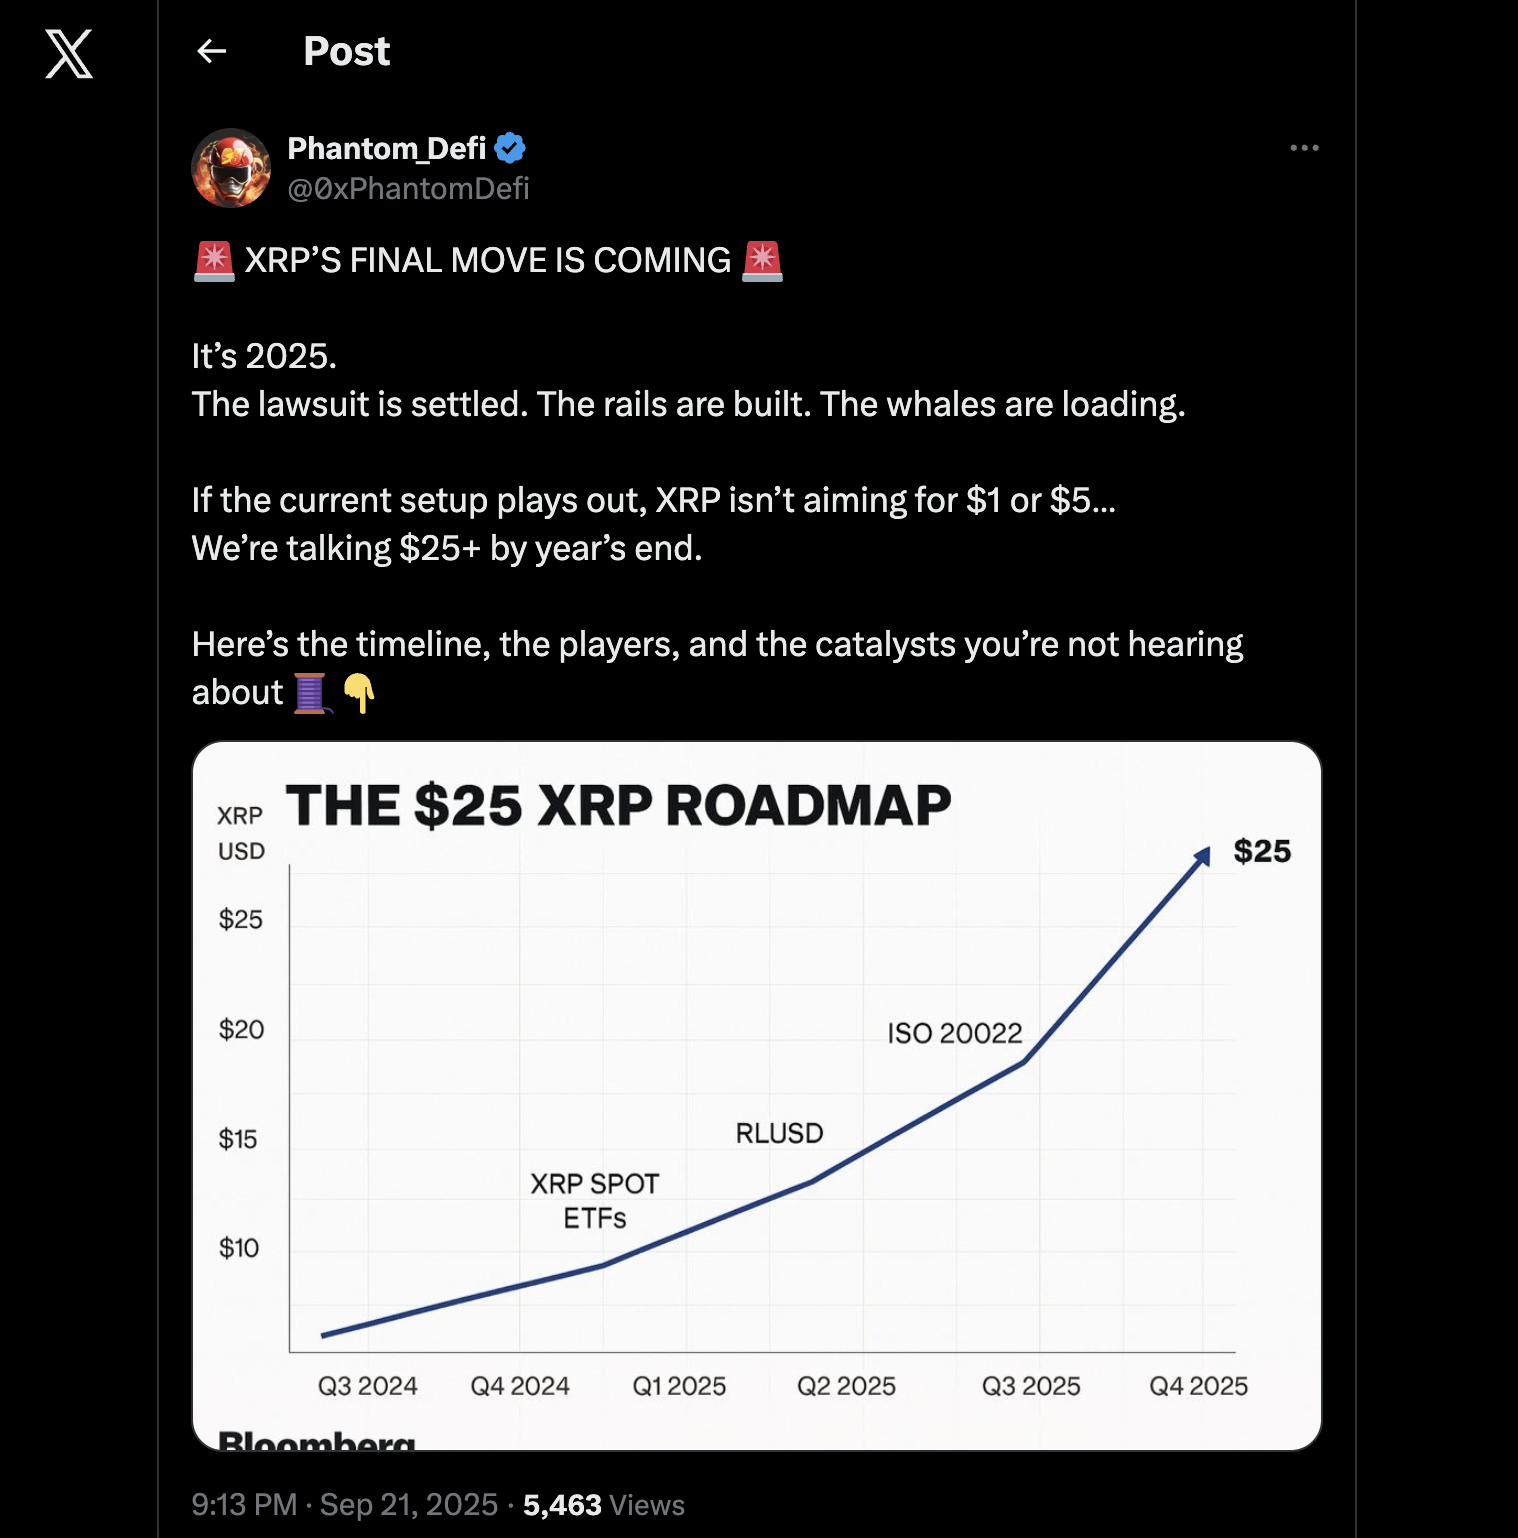This screenshot has width=1518, height=1538.
Task: Open Phantom_Defi's profile avatar
Action: (x=231, y=168)
